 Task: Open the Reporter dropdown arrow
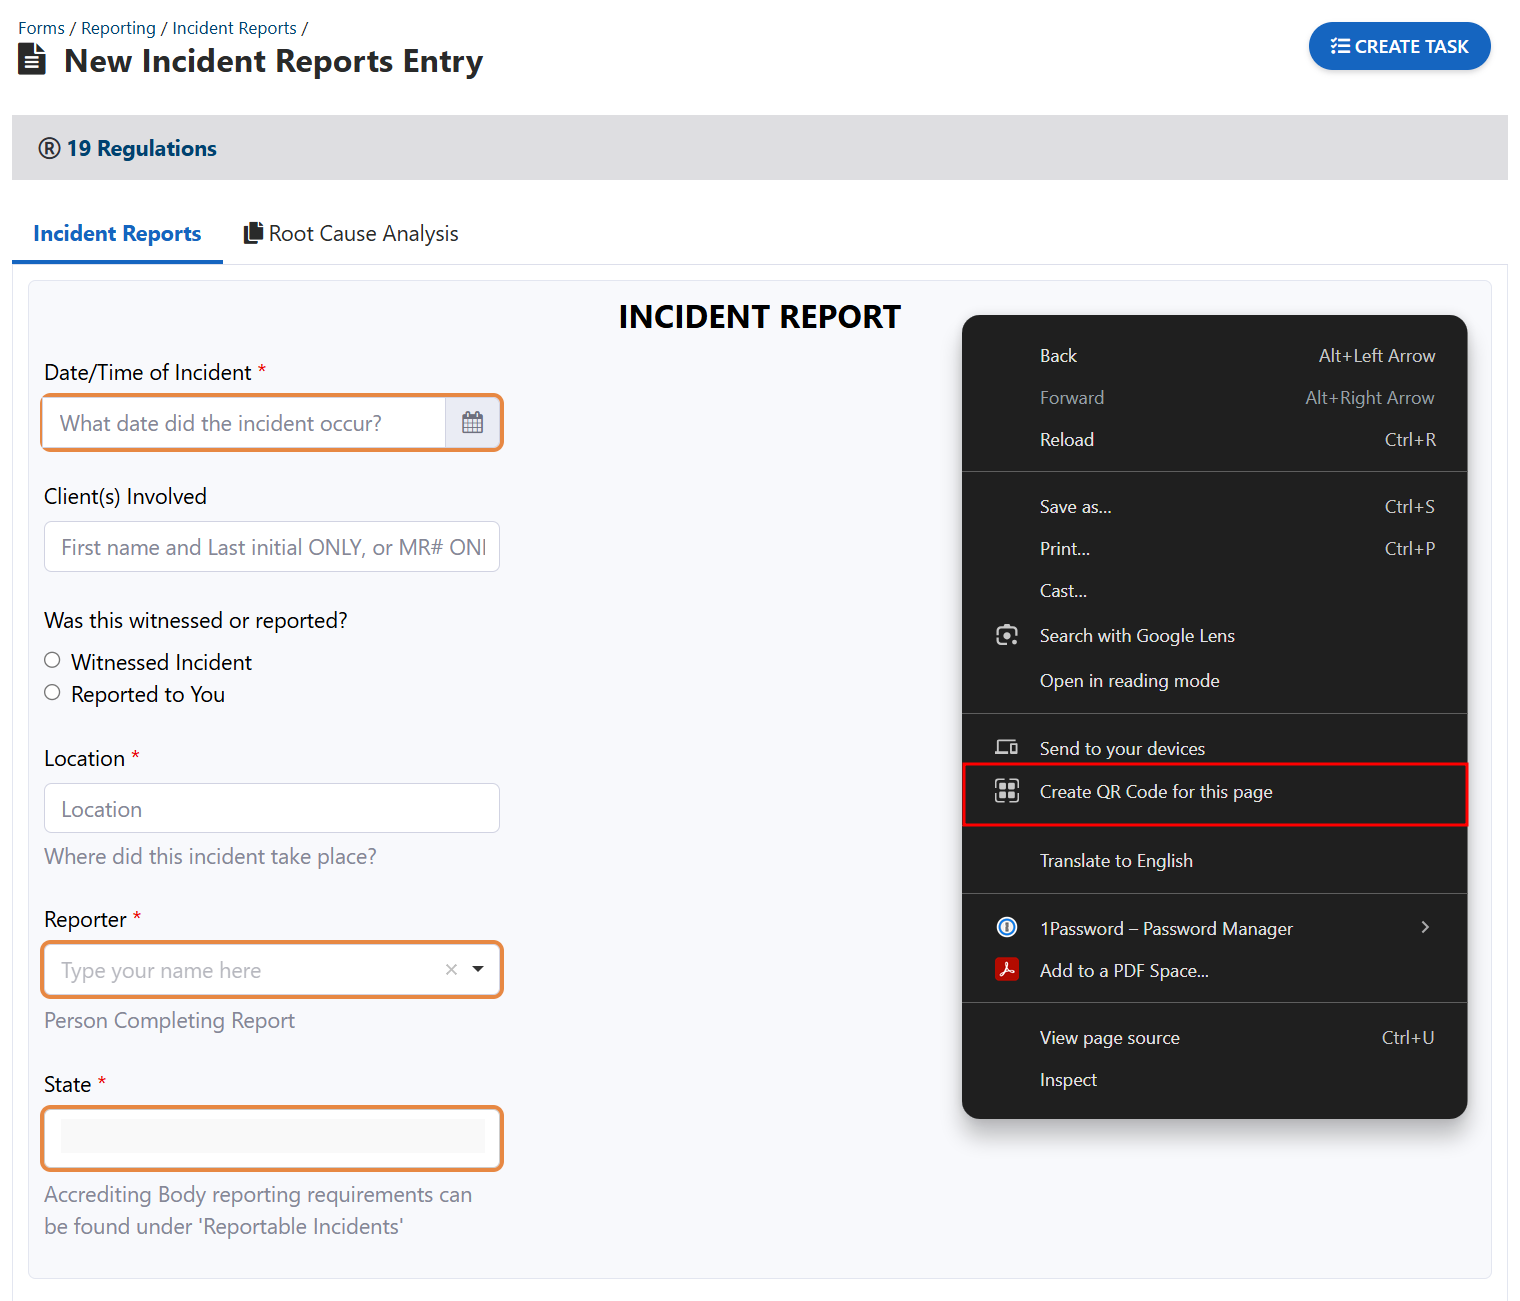point(478,969)
